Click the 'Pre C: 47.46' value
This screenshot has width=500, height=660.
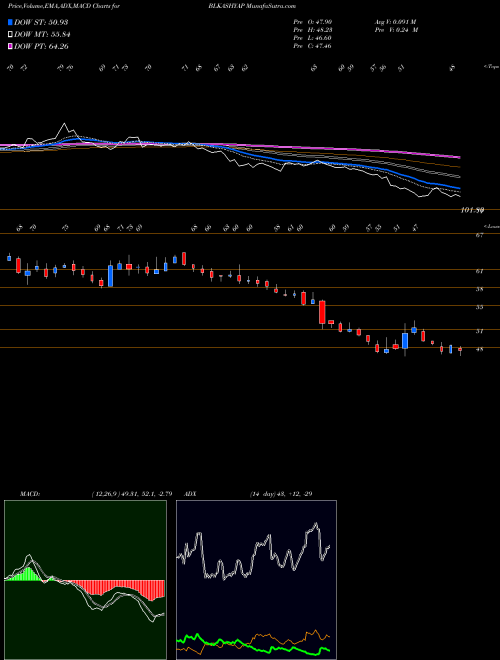[313, 46]
